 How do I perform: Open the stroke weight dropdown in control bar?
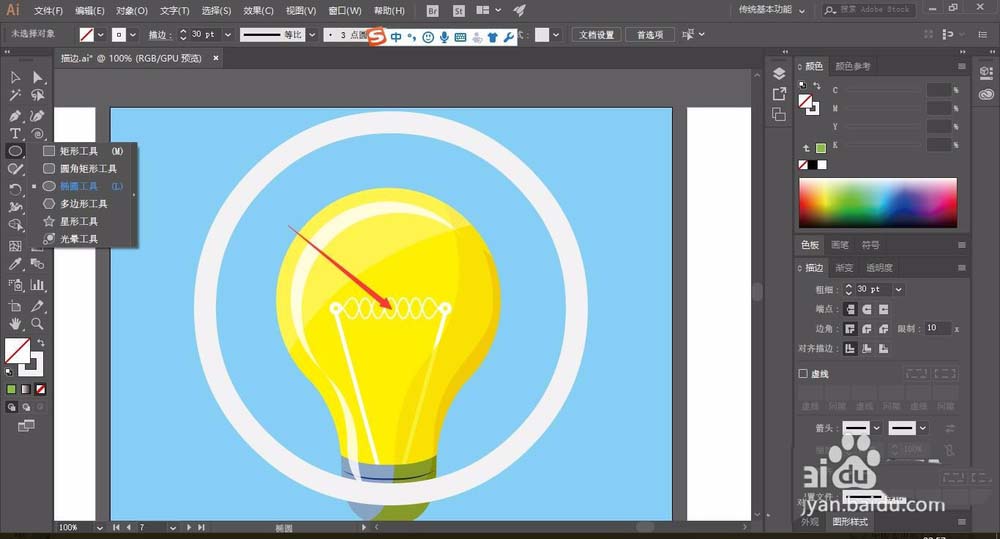pos(228,34)
